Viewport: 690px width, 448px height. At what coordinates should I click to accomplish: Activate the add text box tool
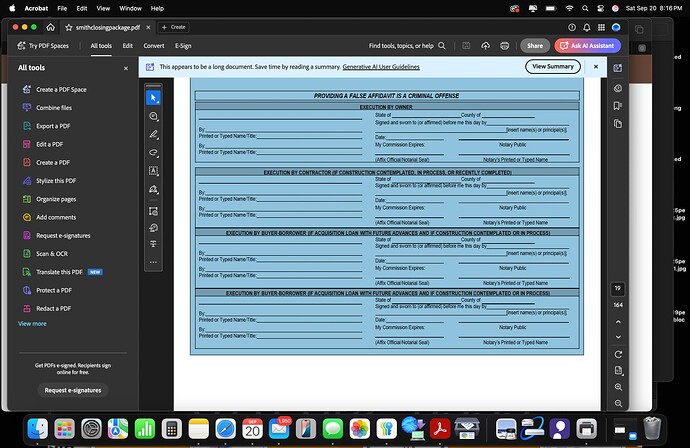point(153,171)
